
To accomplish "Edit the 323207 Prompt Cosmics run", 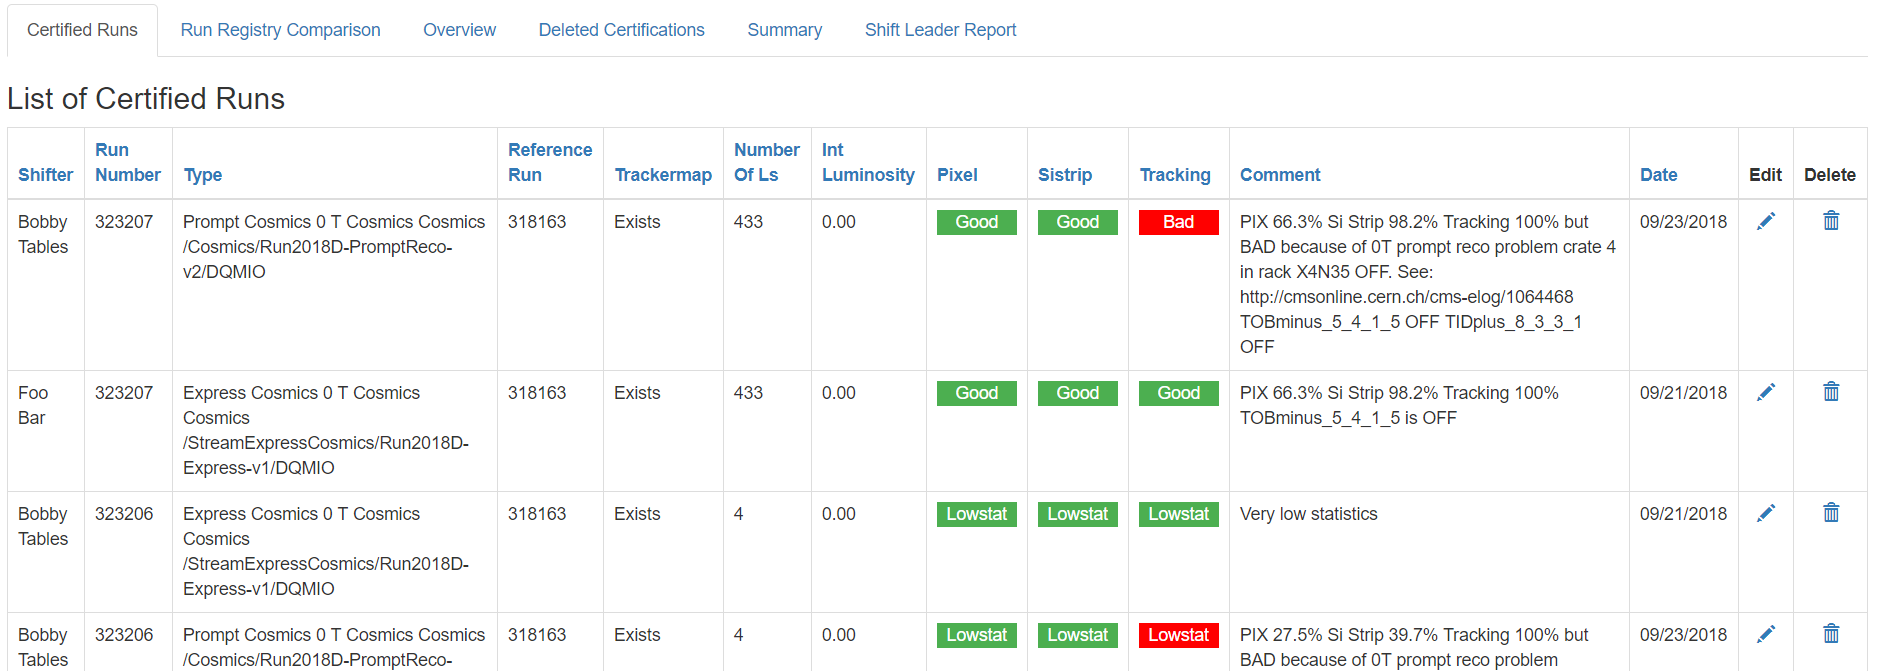I will [1766, 221].
